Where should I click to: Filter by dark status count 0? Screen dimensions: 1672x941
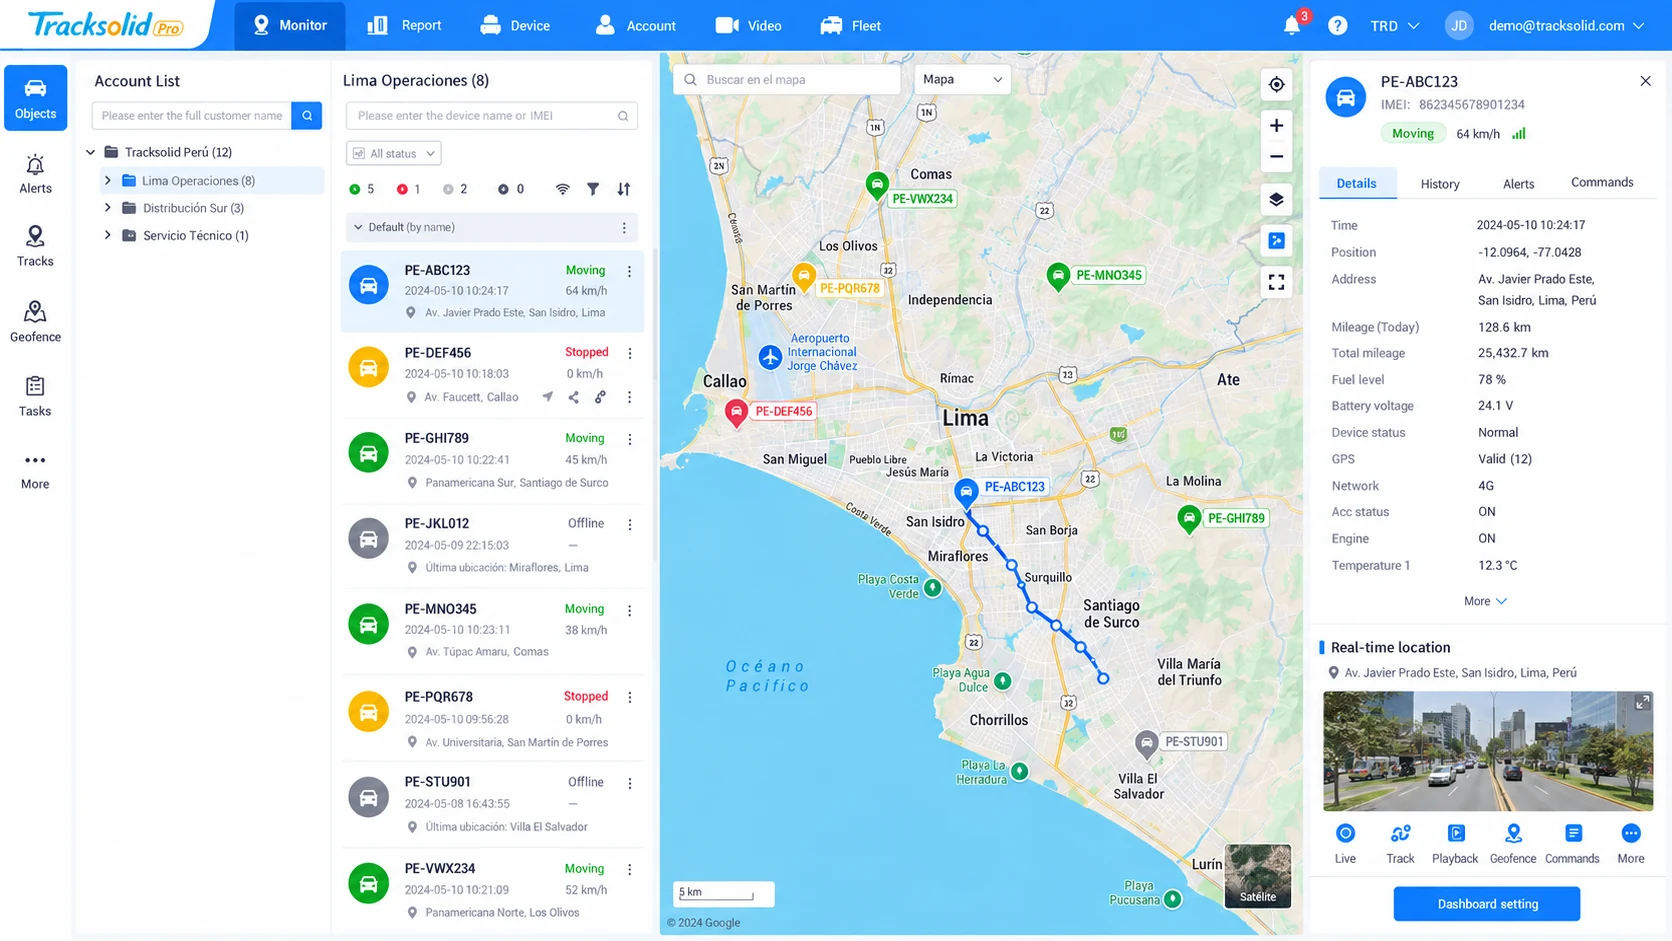click(x=511, y=189)
